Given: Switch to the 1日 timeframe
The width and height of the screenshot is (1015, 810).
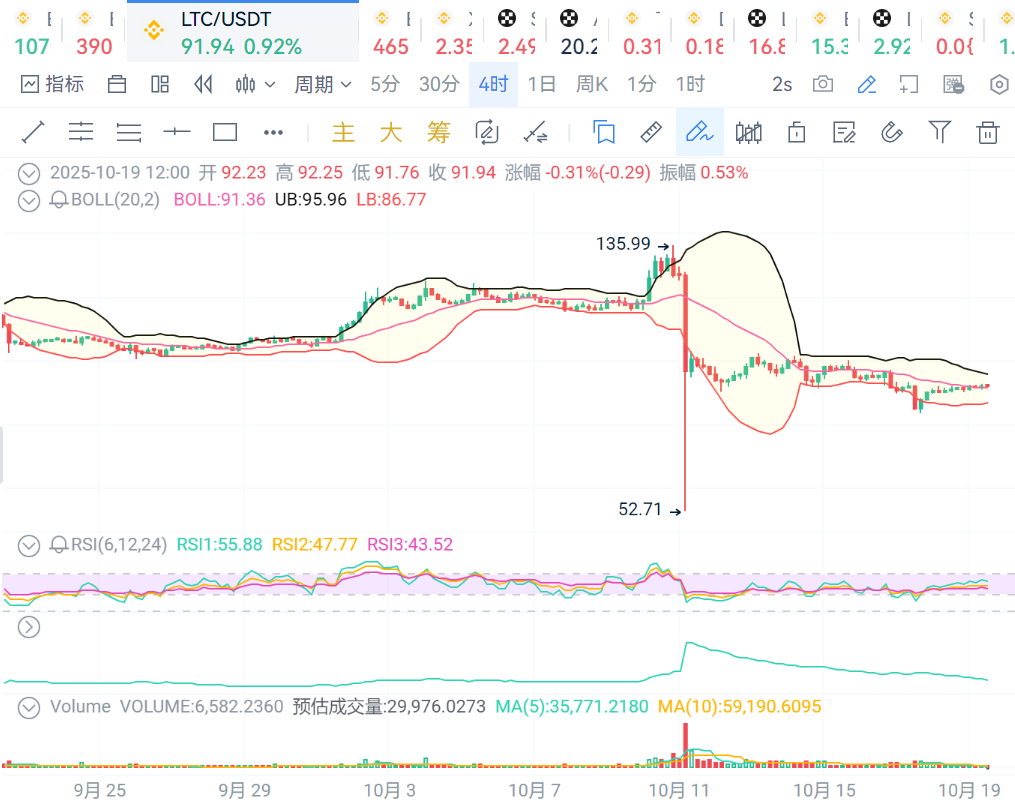Looking at the screenshot, I should tap(542, 84).
